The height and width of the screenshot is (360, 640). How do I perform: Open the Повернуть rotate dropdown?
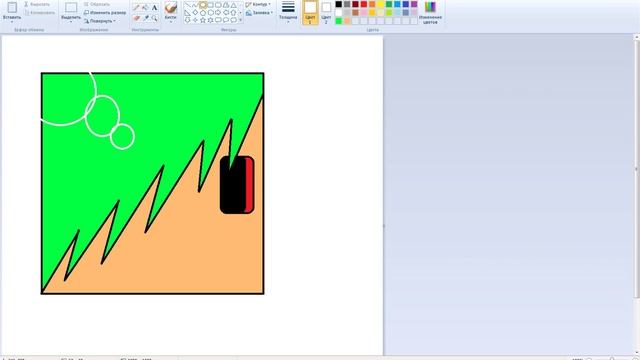(100, 21)
